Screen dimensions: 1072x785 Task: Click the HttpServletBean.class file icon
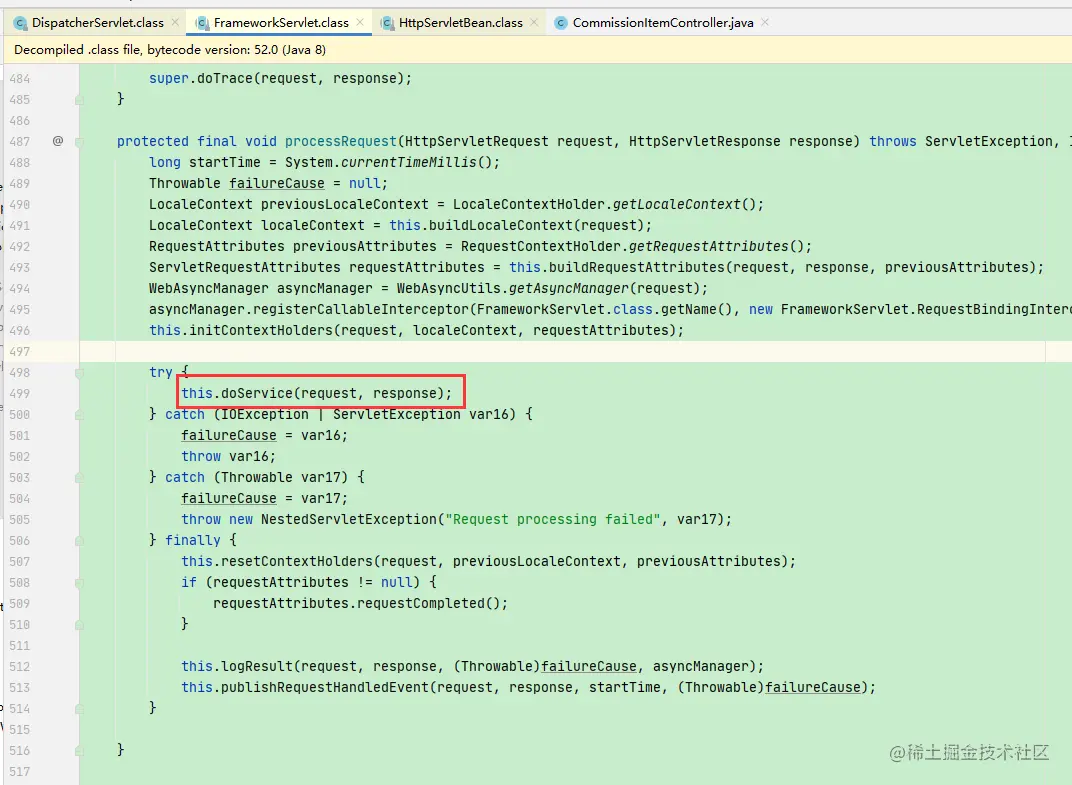tap(388, 23)
